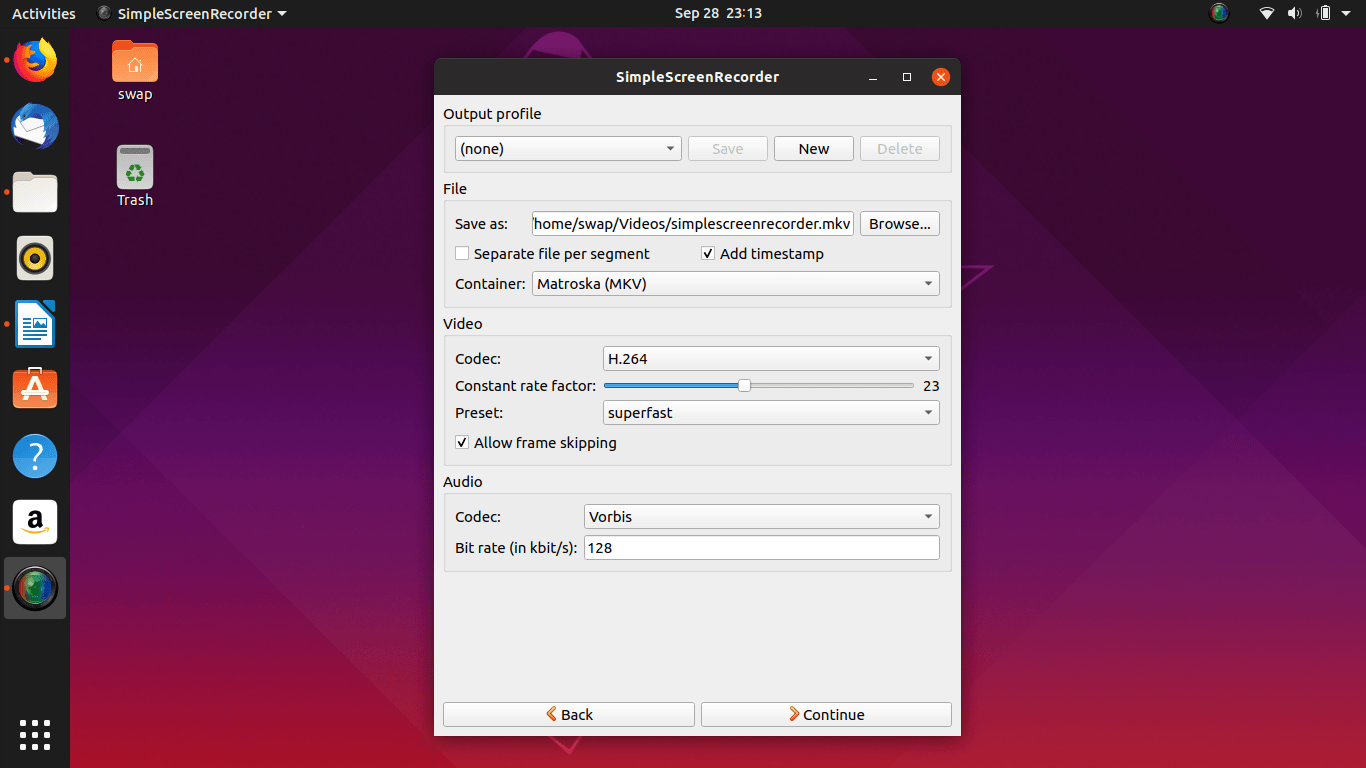Open the Video Codec H.264 dropdown

771,358
